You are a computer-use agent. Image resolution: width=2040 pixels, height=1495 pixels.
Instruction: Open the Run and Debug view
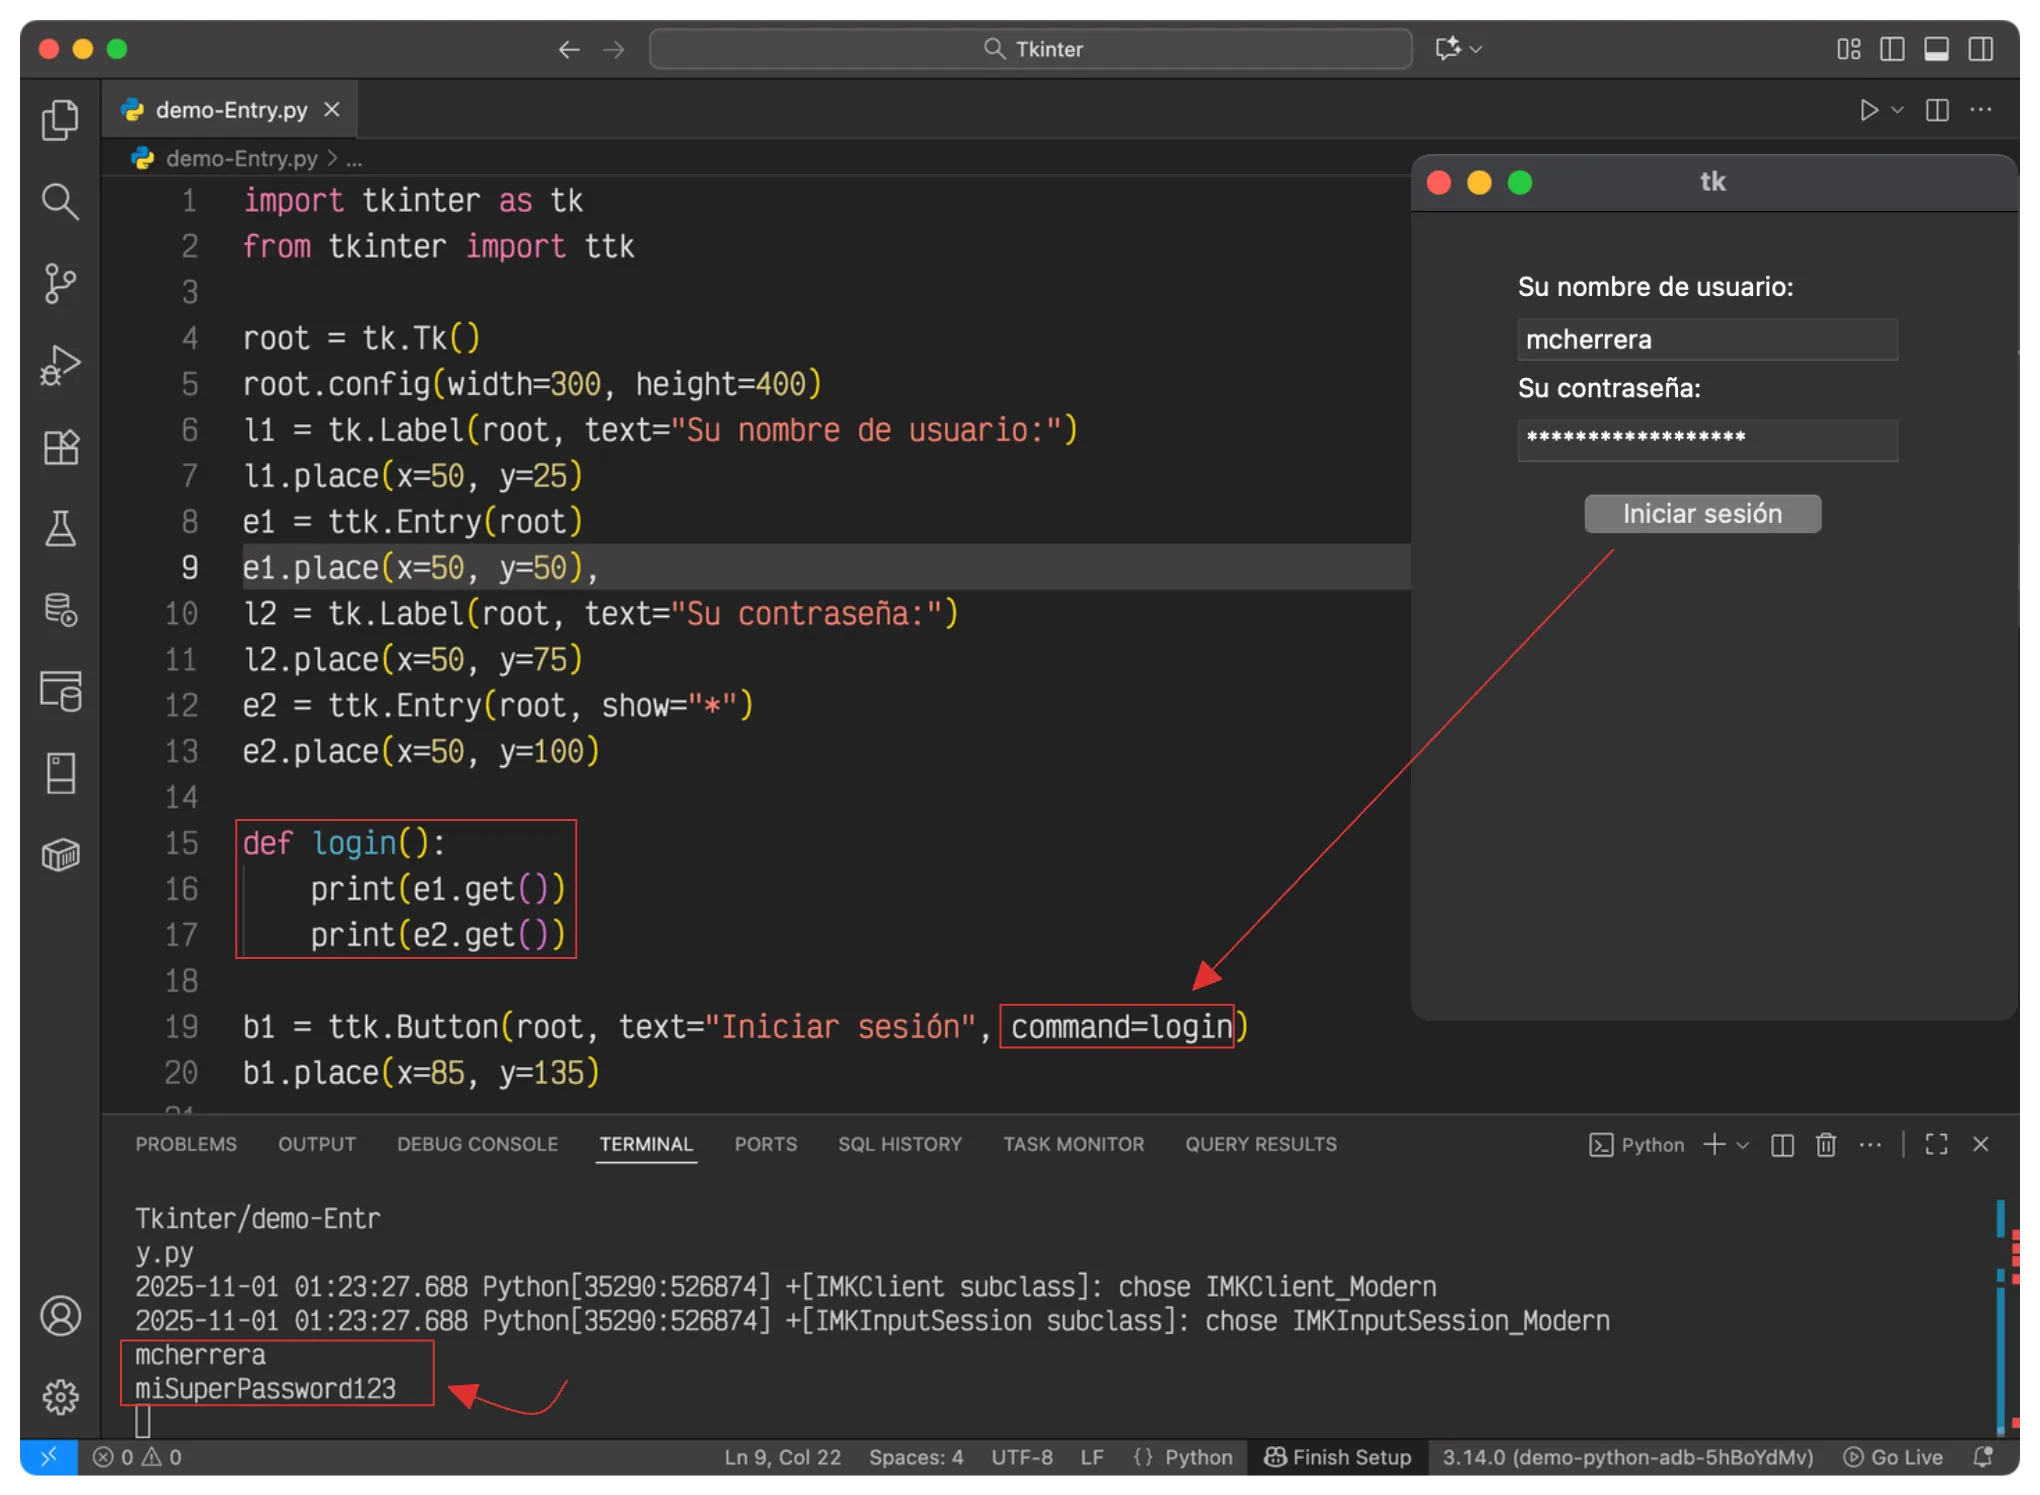click(x=60, y=366)
